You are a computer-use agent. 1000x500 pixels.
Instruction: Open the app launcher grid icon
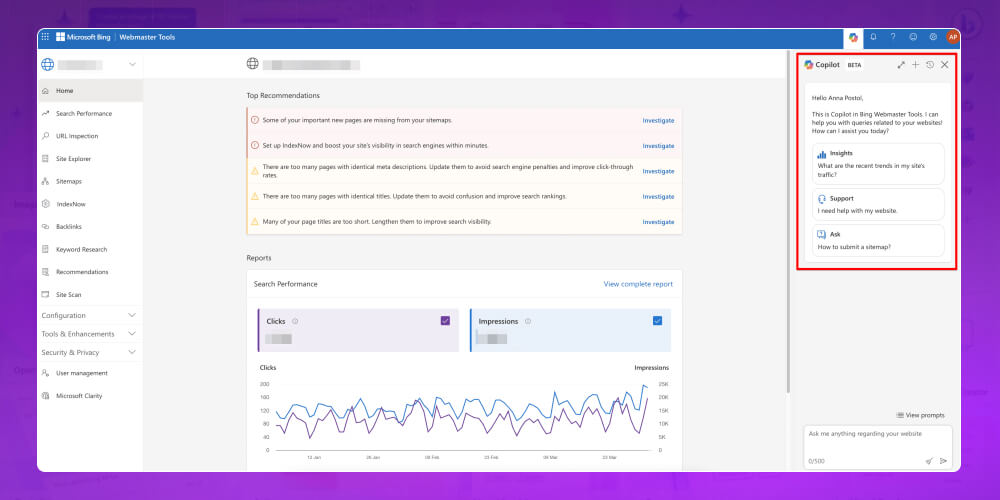[45, 37]
